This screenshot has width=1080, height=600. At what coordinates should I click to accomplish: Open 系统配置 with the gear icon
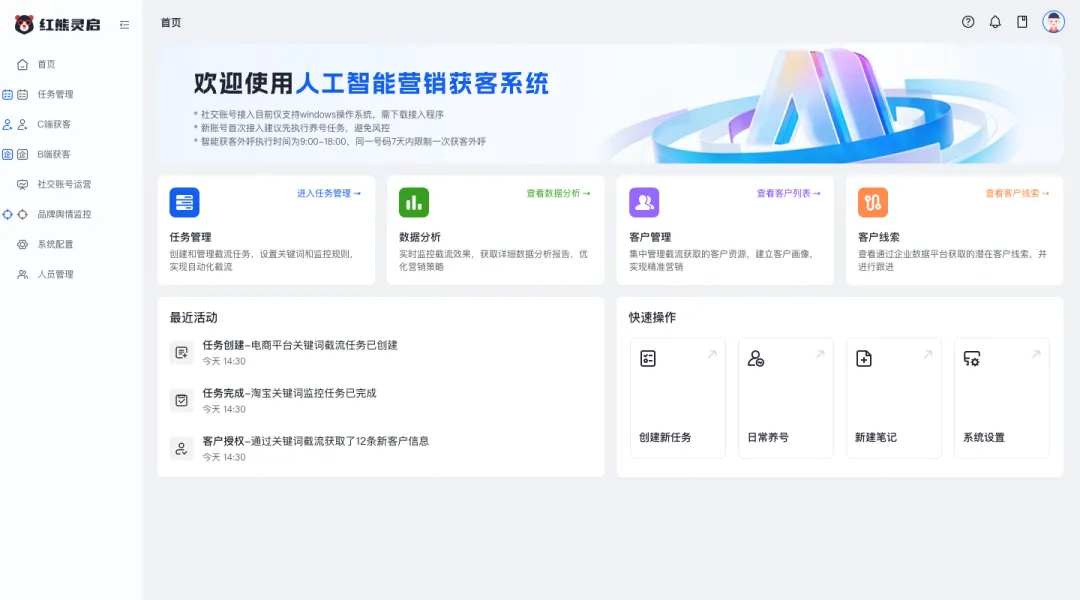point(23,243)
